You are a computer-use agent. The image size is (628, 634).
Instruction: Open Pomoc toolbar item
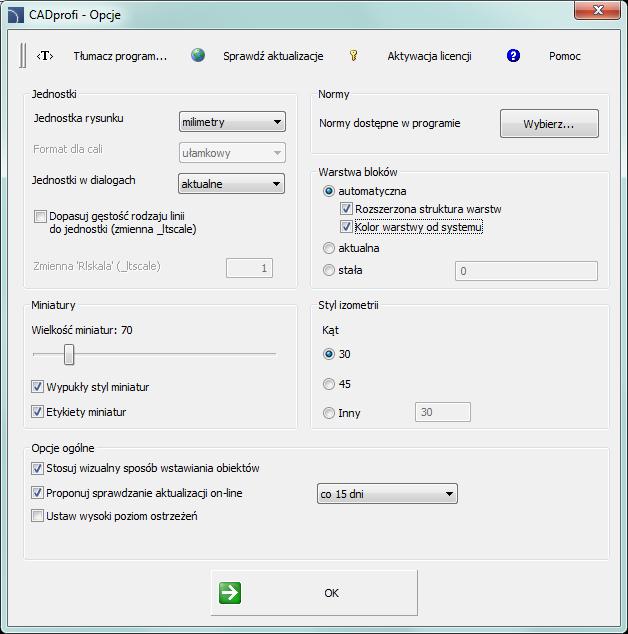pyautogui.click(x=565, y=56)
